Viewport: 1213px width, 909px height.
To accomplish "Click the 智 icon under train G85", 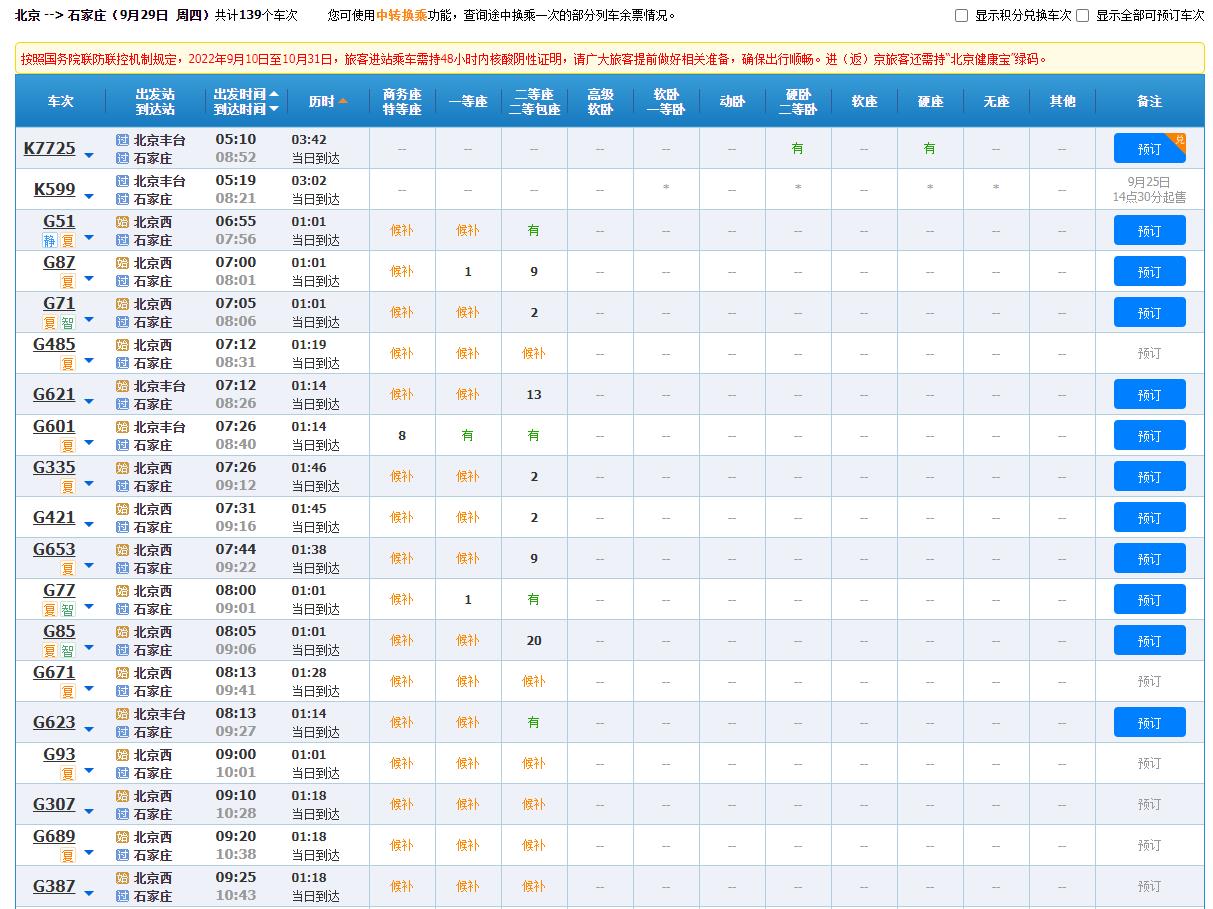I will pos(68,650).
